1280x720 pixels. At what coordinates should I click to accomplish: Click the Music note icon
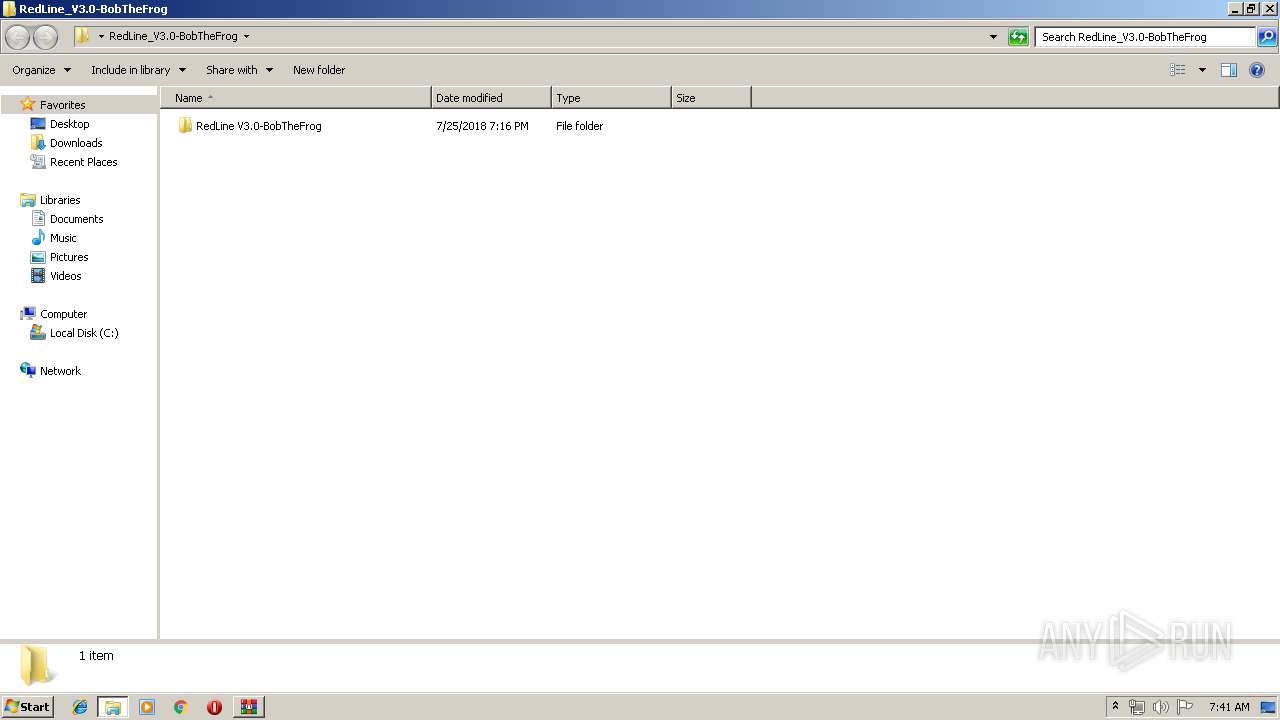(x=38, y=238)
